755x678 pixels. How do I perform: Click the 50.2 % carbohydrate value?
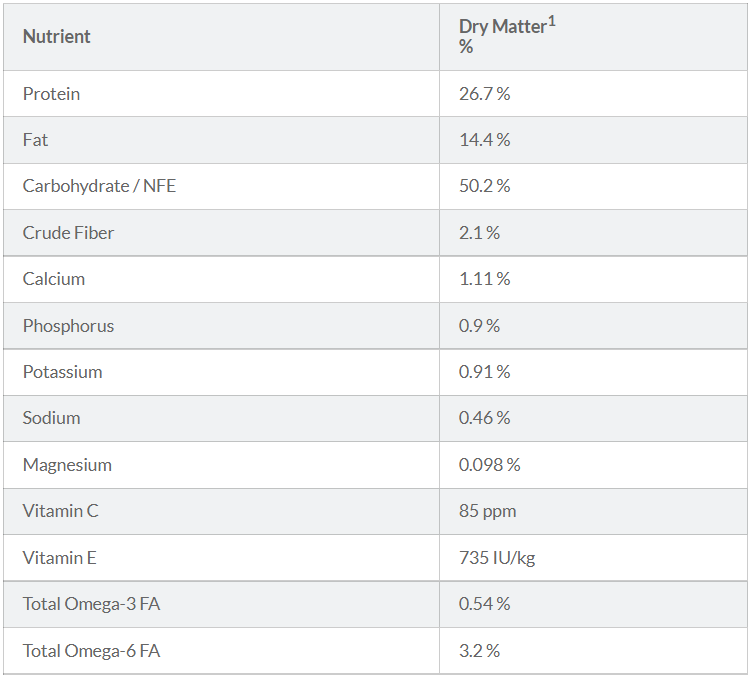pyautogui.click(x=484, y=186)
